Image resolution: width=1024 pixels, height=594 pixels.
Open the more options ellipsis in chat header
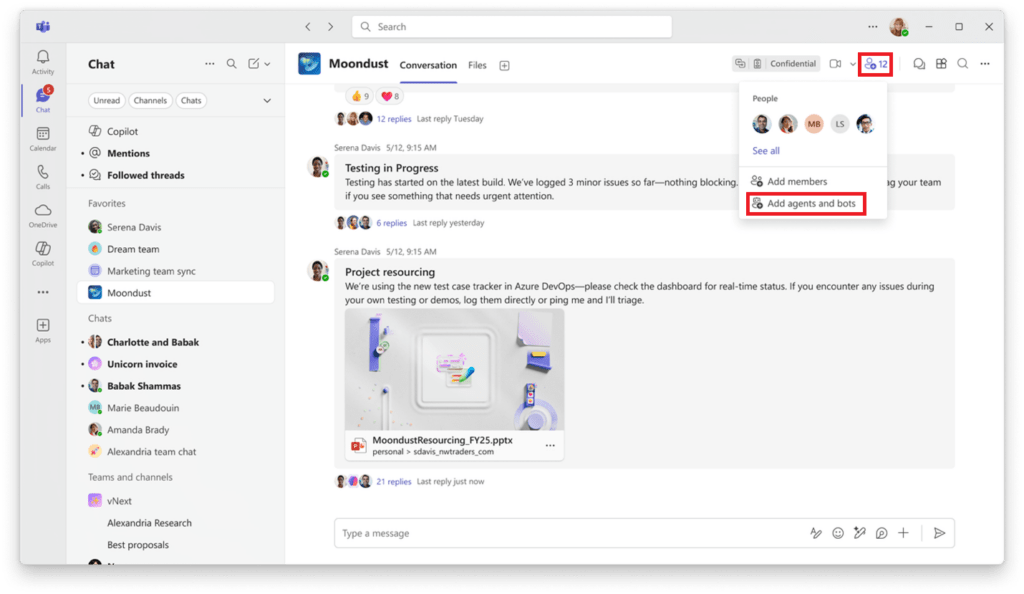[984, 63]
